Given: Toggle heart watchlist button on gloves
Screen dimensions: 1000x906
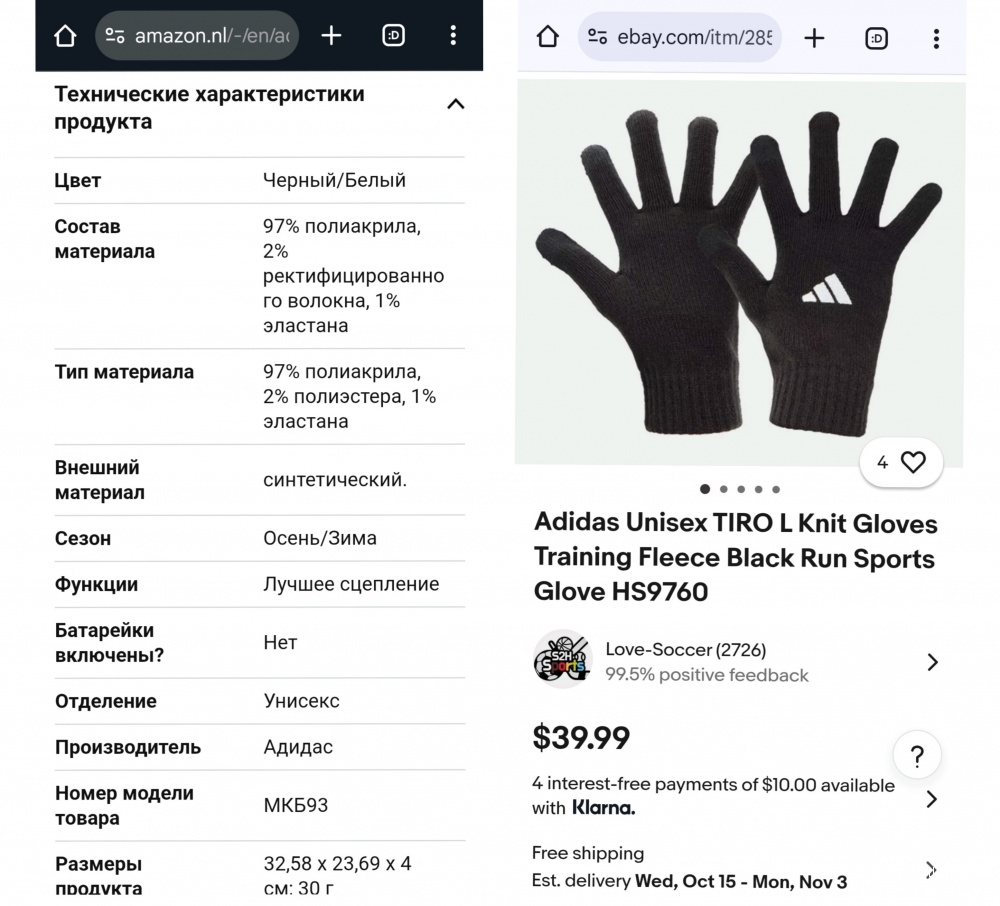Looking at the screenshot, I should pyautogui.click(x=913, y=462).
